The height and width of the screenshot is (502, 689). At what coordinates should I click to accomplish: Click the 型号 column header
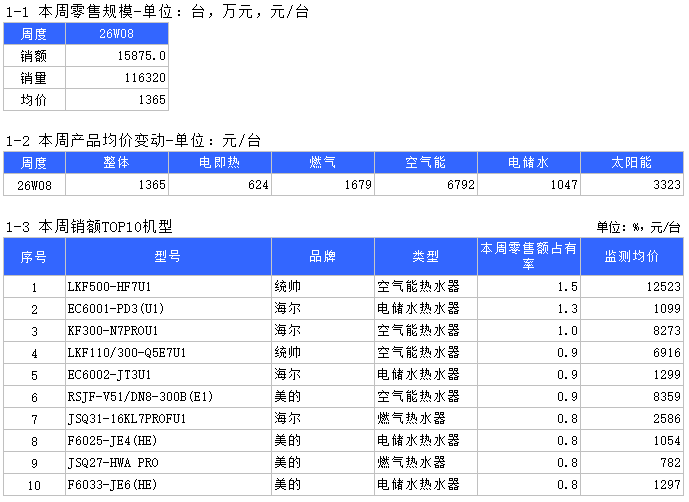click(168, 256)
